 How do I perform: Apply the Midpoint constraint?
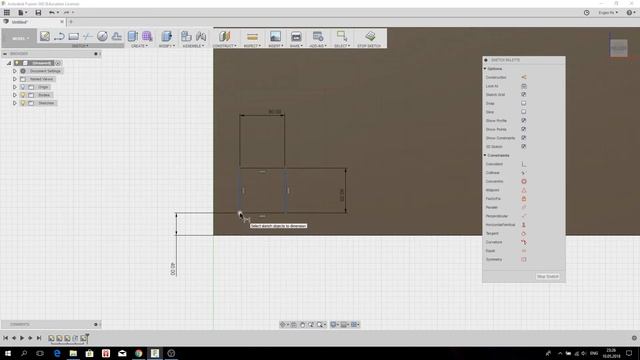click(x=524, y=190)
